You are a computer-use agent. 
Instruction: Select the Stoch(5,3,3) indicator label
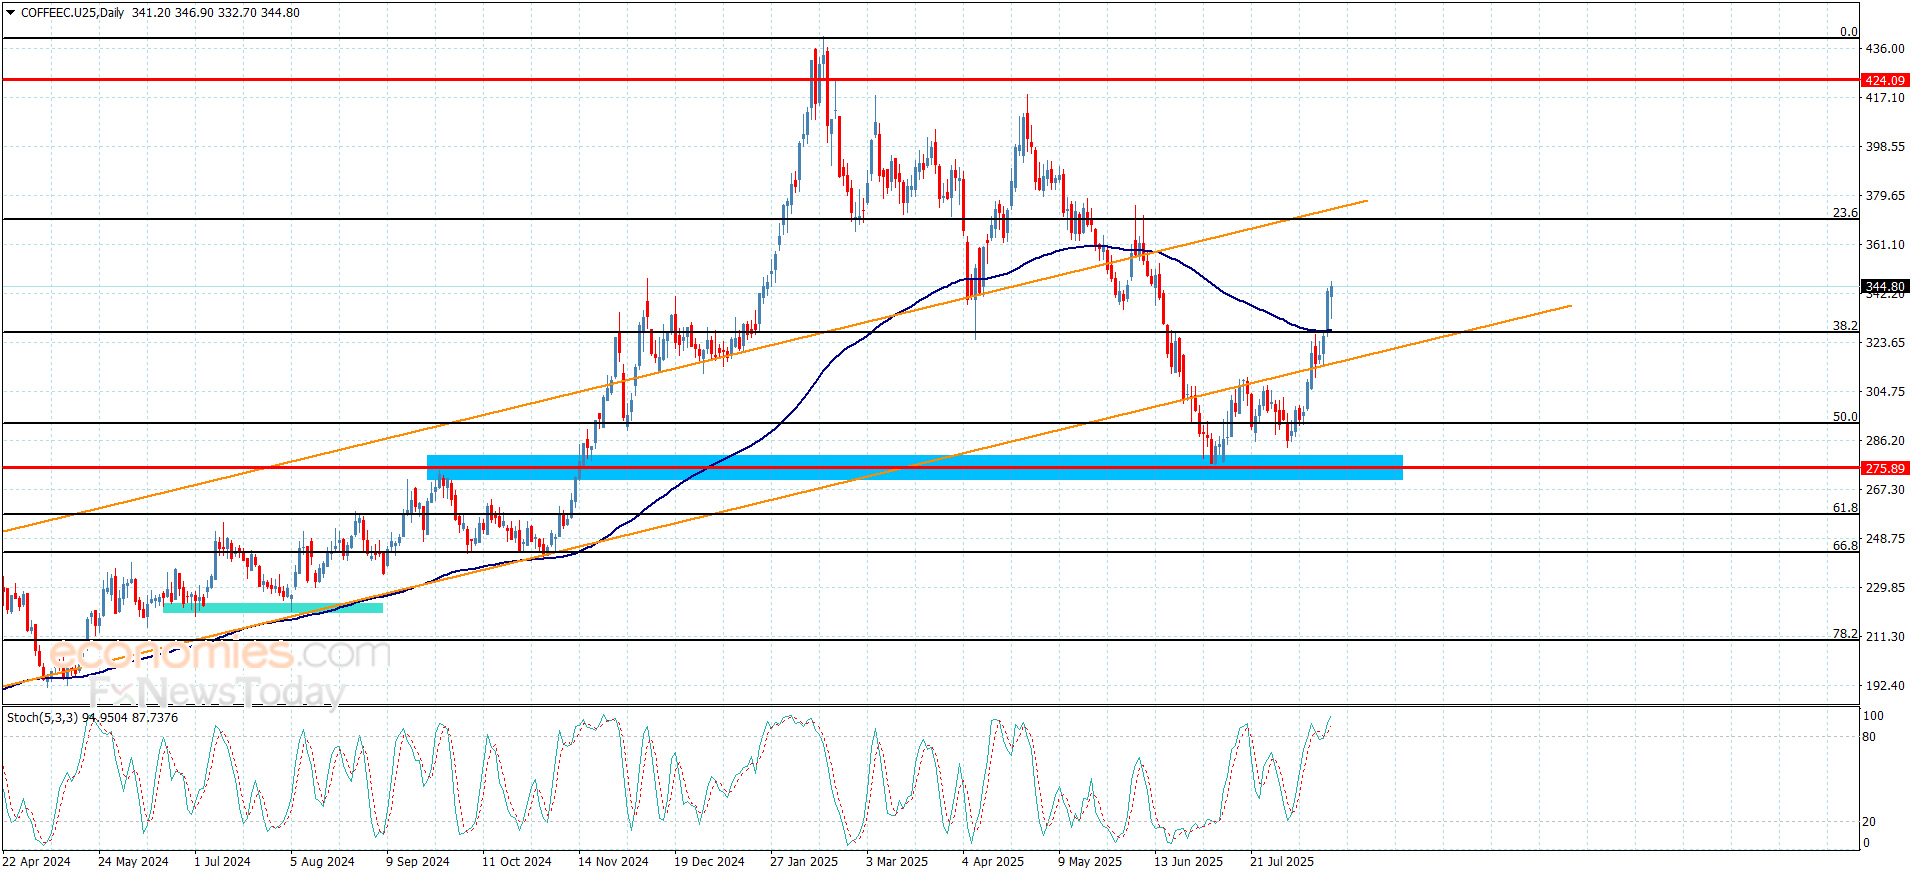point(42,718)
